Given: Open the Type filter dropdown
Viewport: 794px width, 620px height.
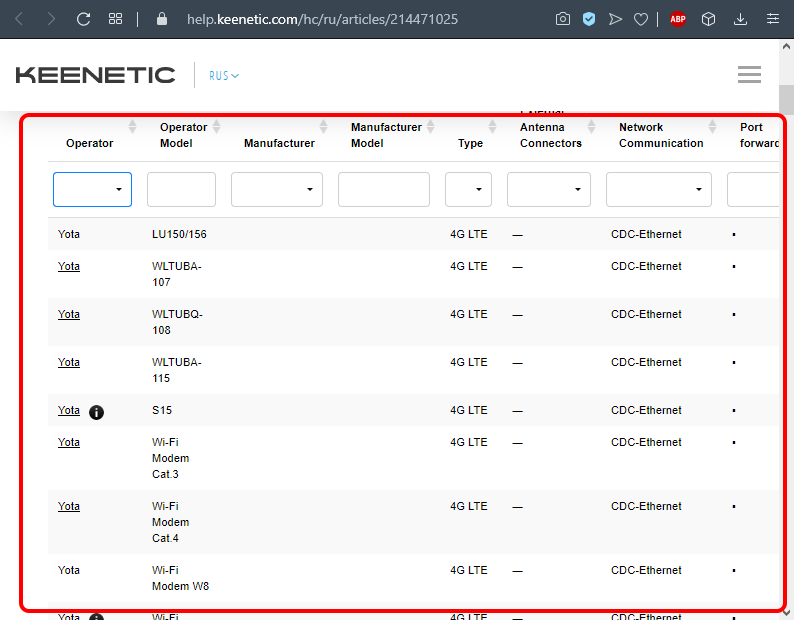Looking at the screenshot, I should click(468, 189).
